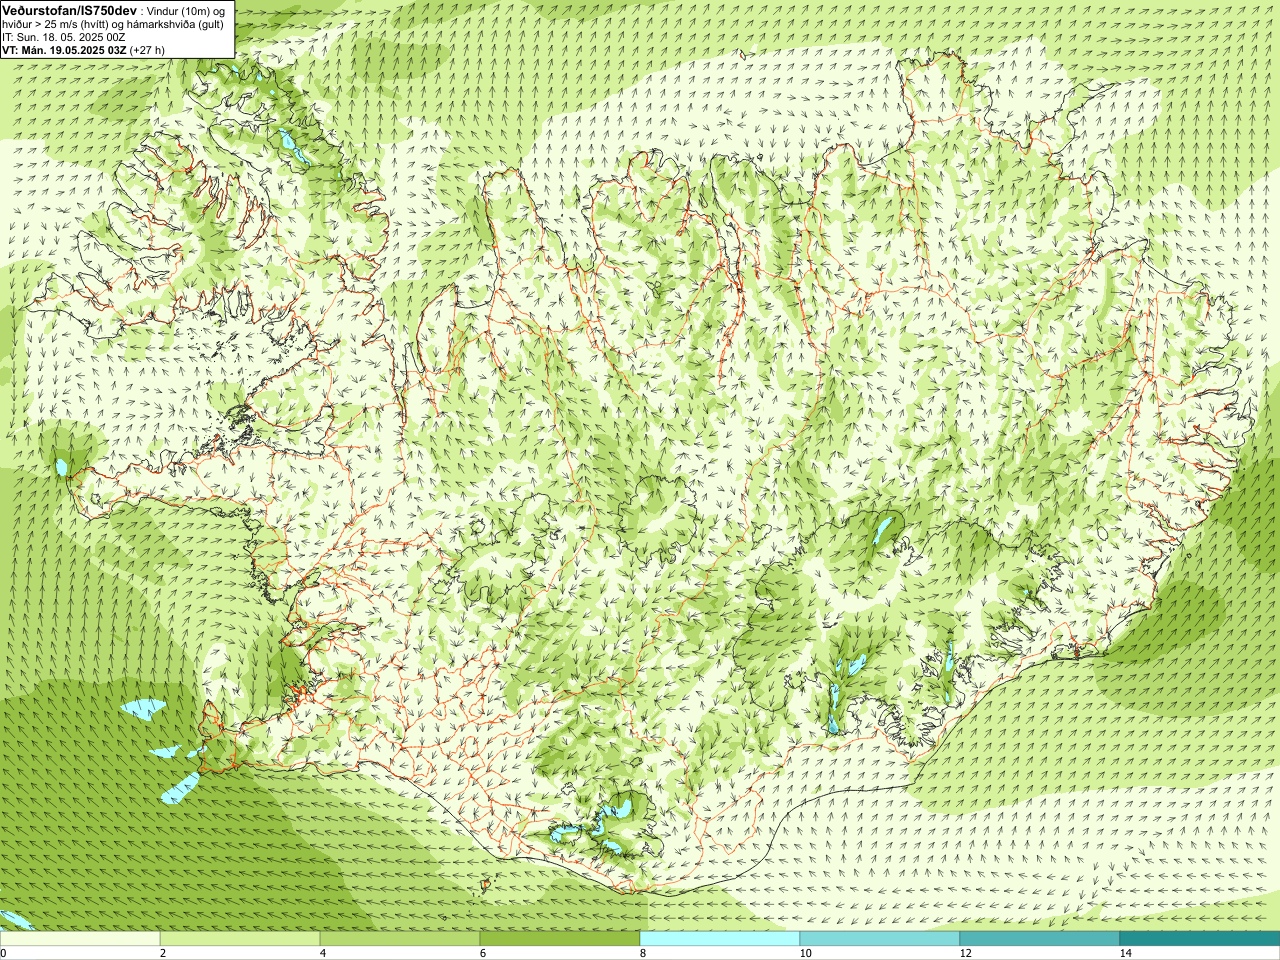
Task: Click the legend scale value '6'
Action: 483,954
